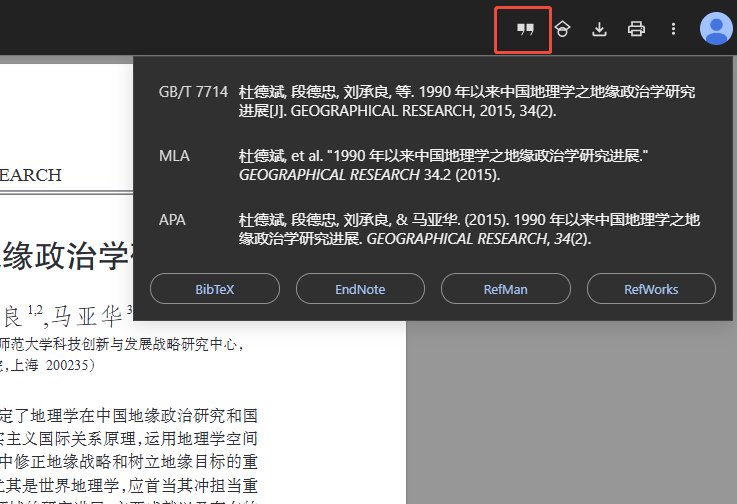Click the author name 马亚华 in PDF

(86, 316)
